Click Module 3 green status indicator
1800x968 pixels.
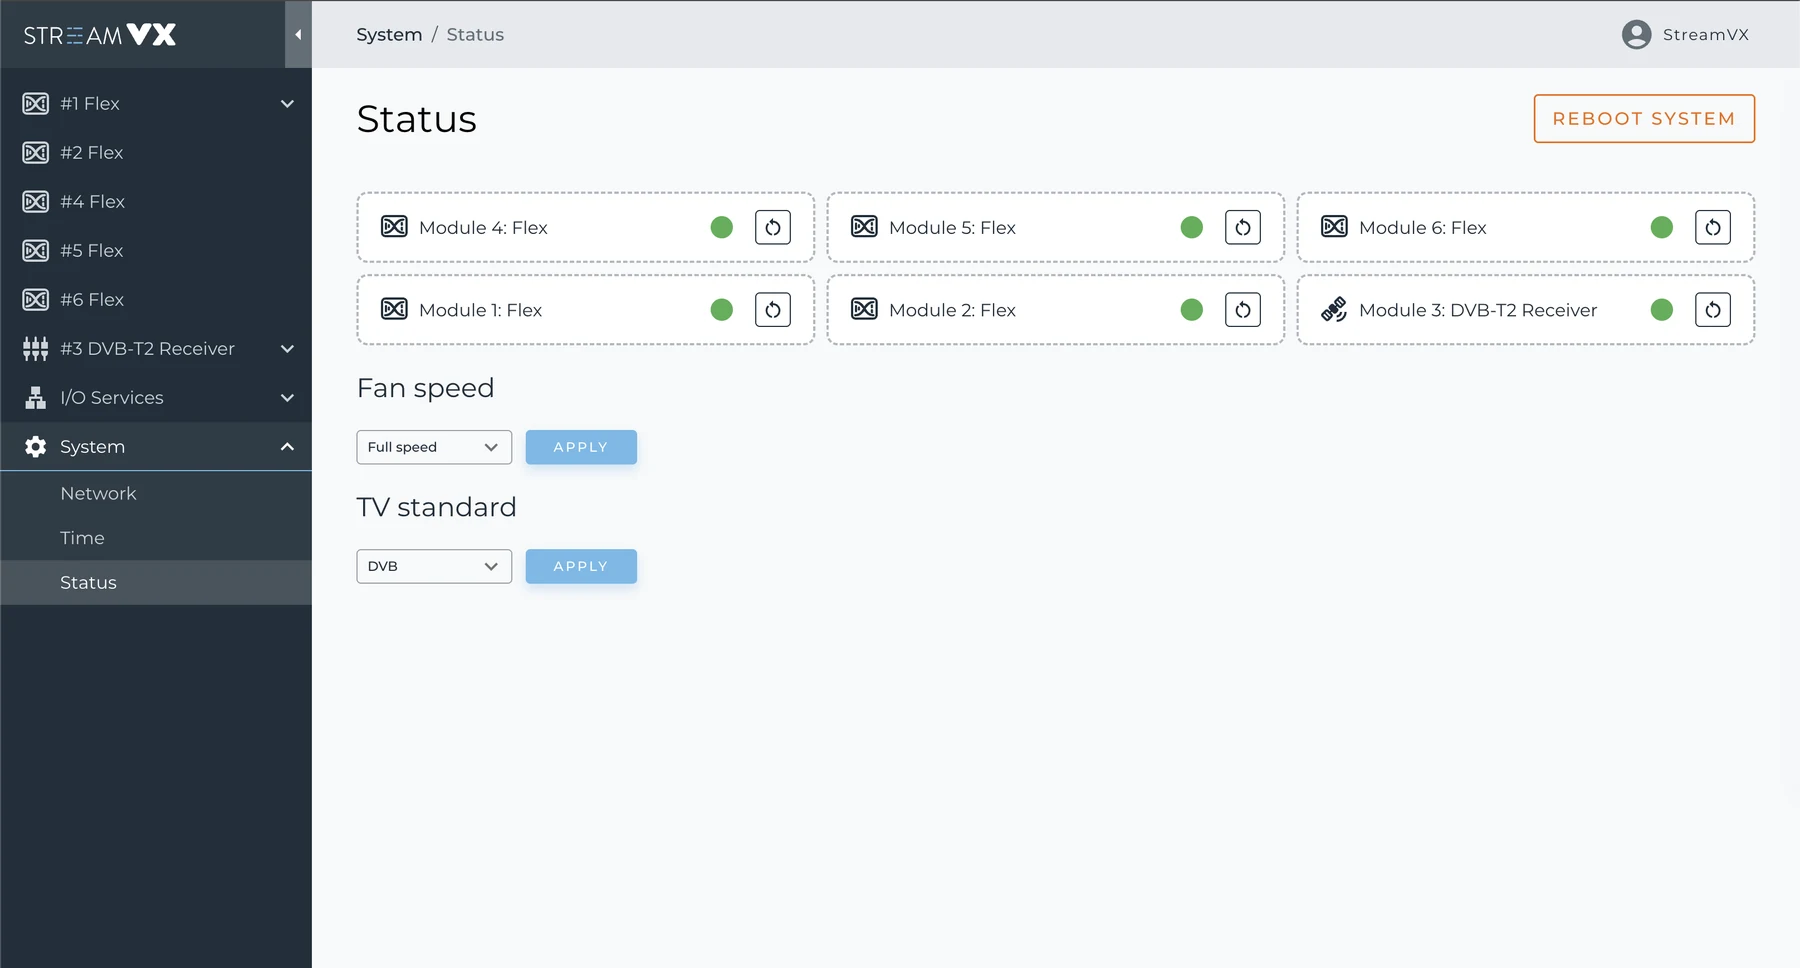pos(1662,310)
